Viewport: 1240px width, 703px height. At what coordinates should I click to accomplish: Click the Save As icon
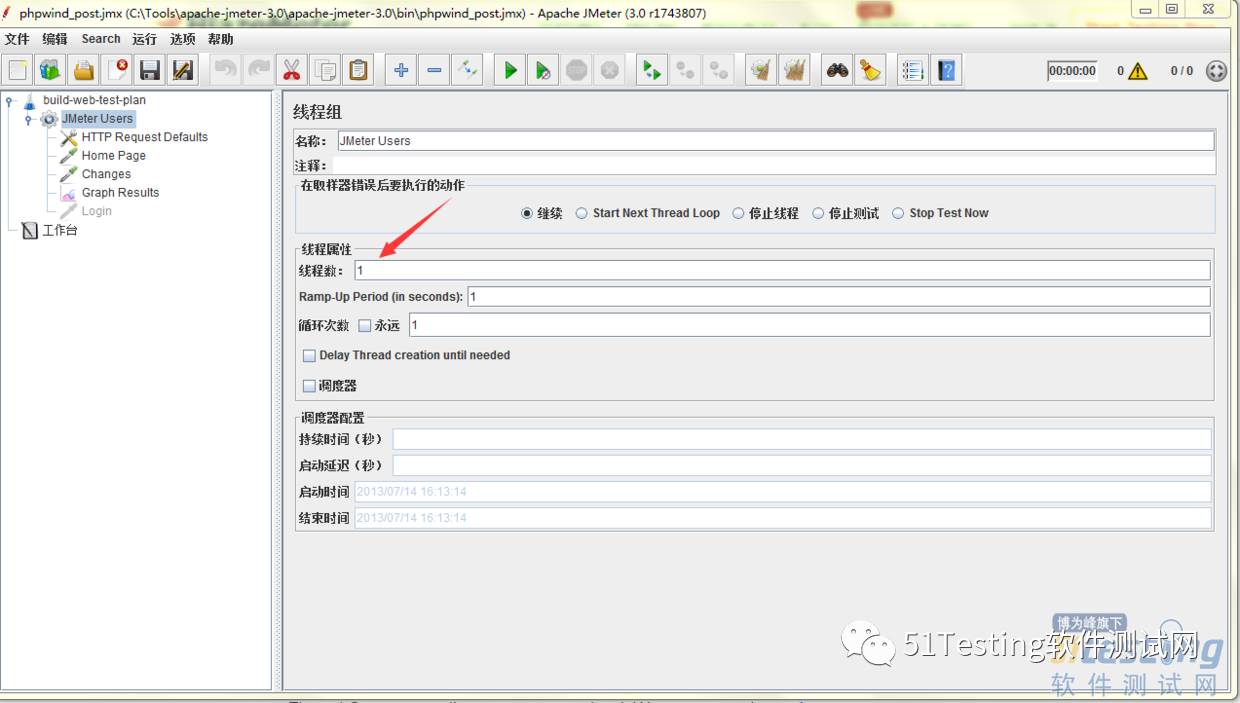click(183, 70)
